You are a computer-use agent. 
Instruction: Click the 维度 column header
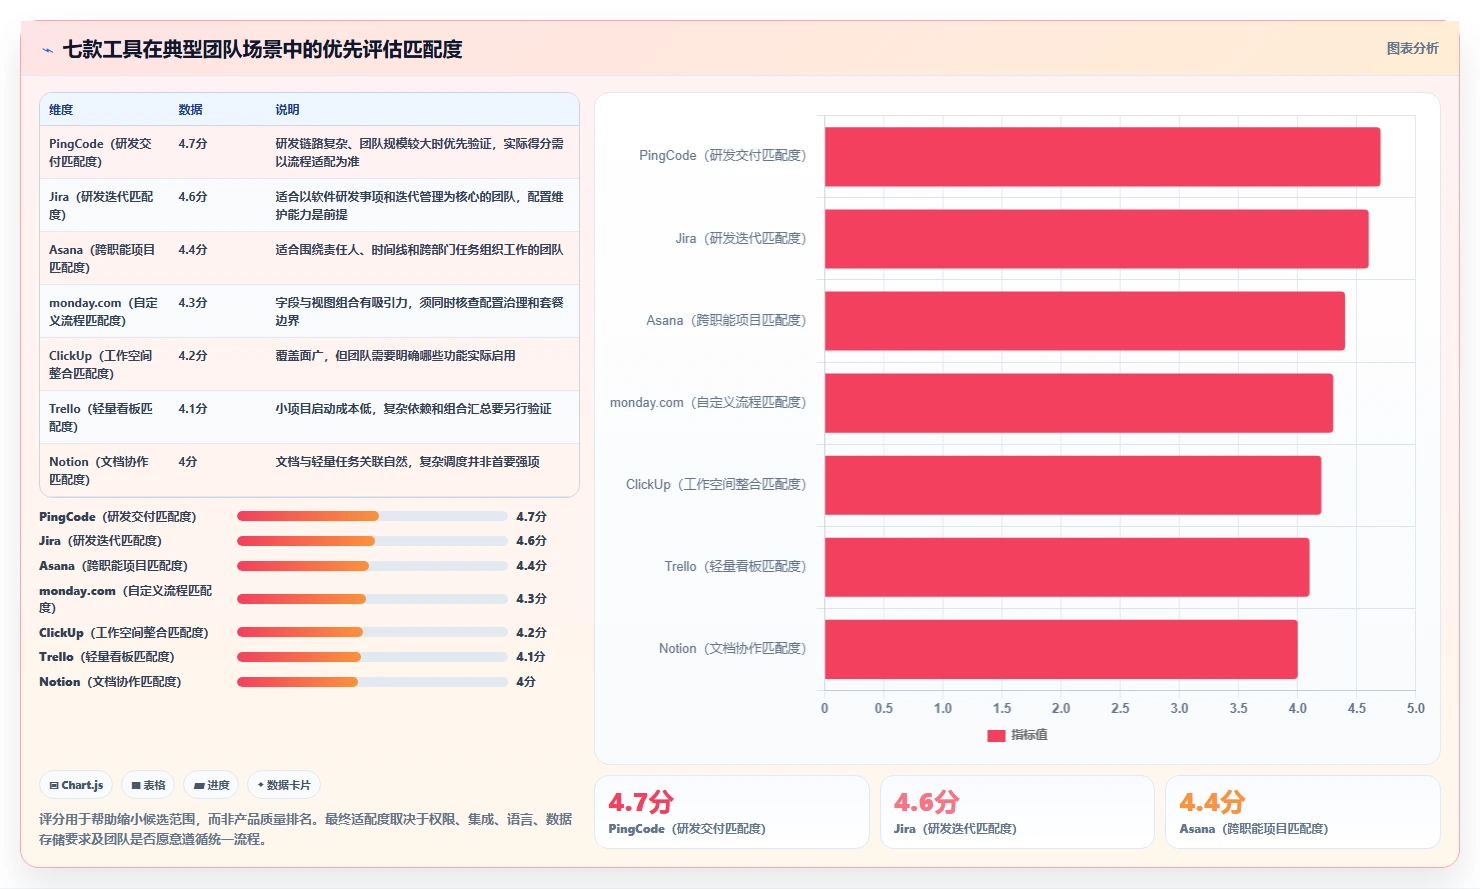tap(61, 110)
